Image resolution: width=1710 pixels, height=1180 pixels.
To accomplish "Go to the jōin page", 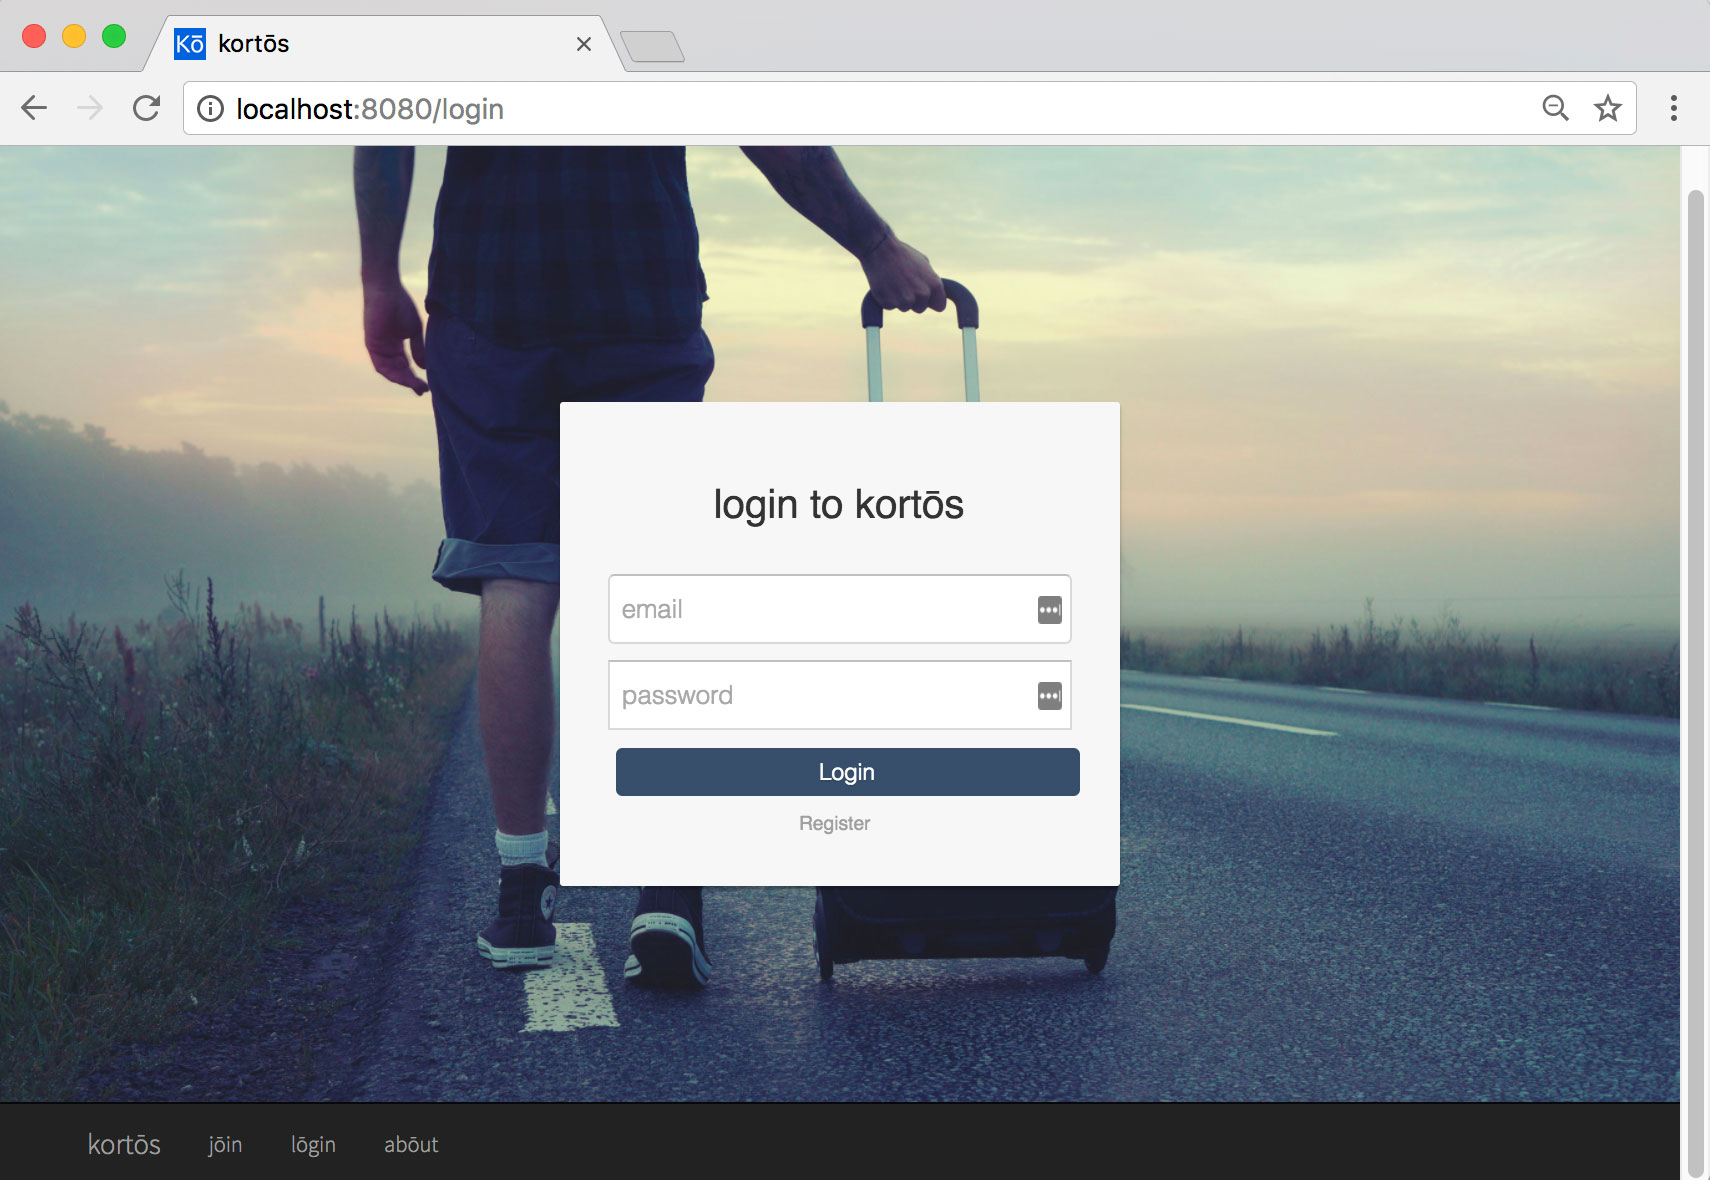I will [x=225, y=1144].
